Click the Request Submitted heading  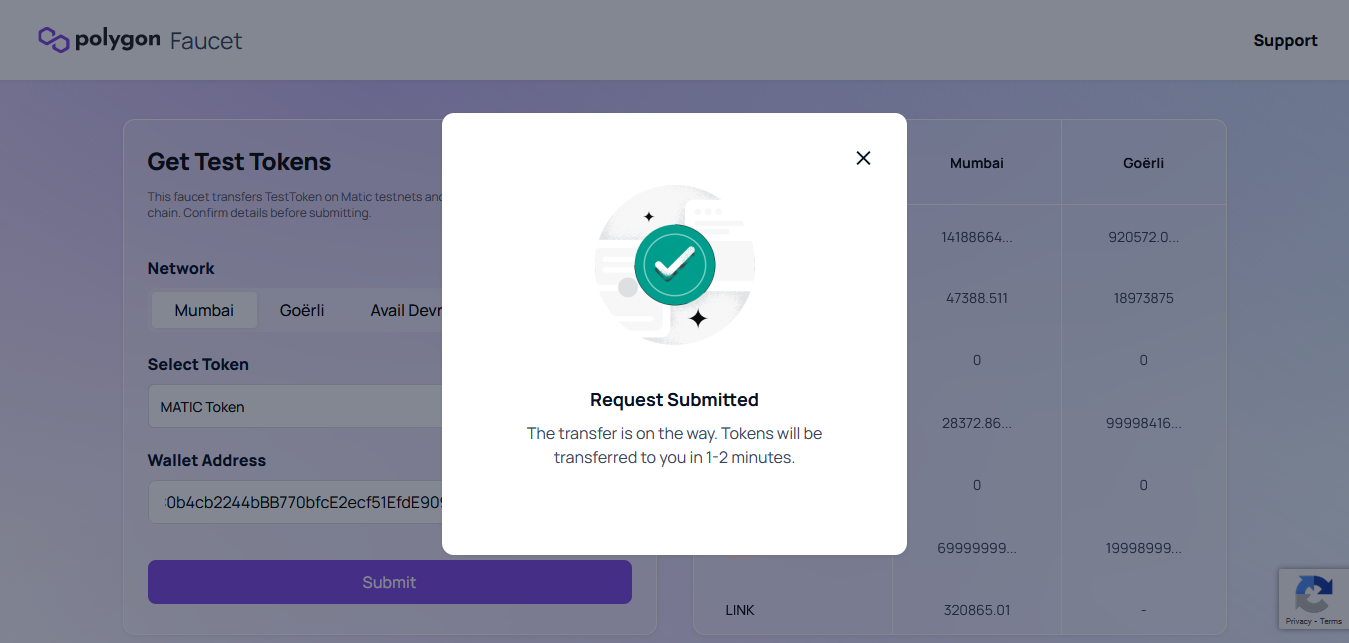(674, 400)
